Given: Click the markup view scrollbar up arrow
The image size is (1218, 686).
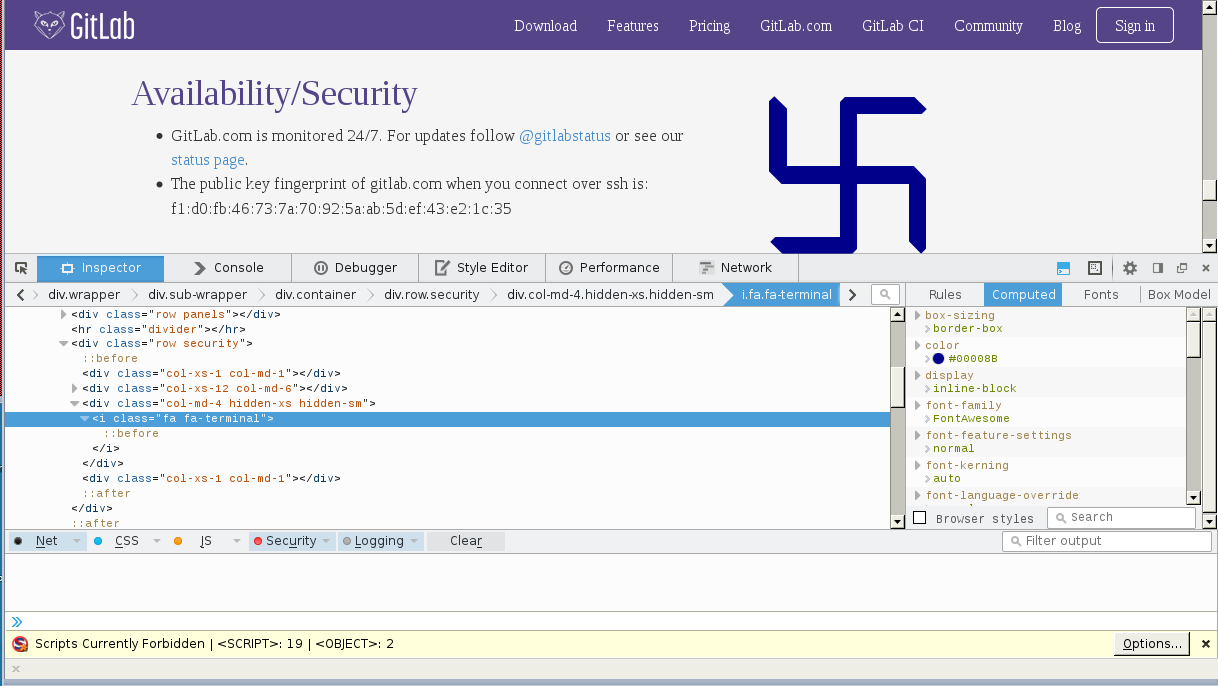Looking at the screenshot, I should (x=897, y=314).
